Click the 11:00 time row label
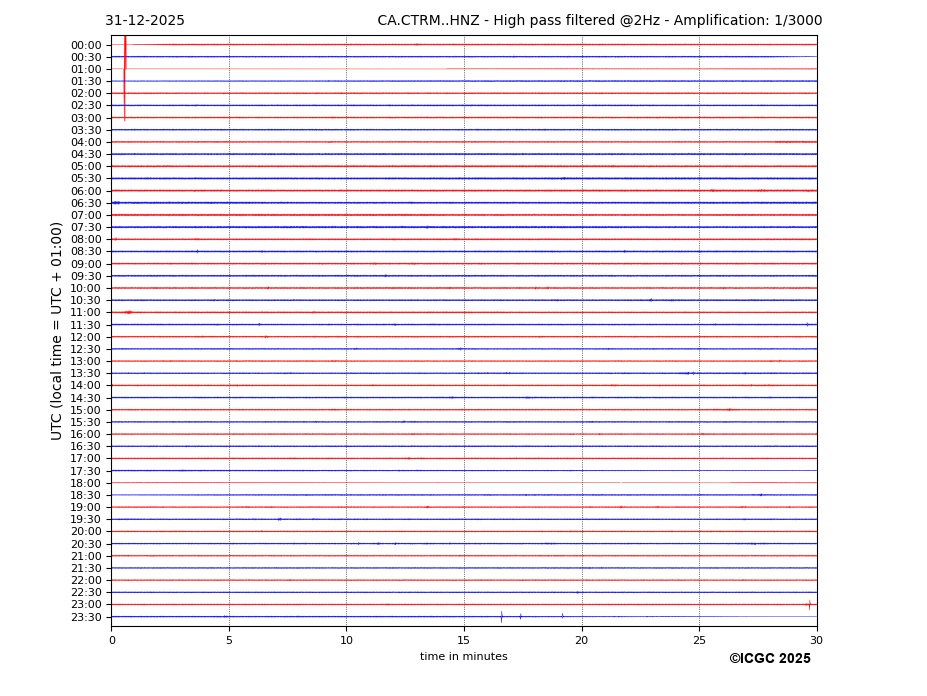This screenshot has height=696, width=927. [86, 313]
